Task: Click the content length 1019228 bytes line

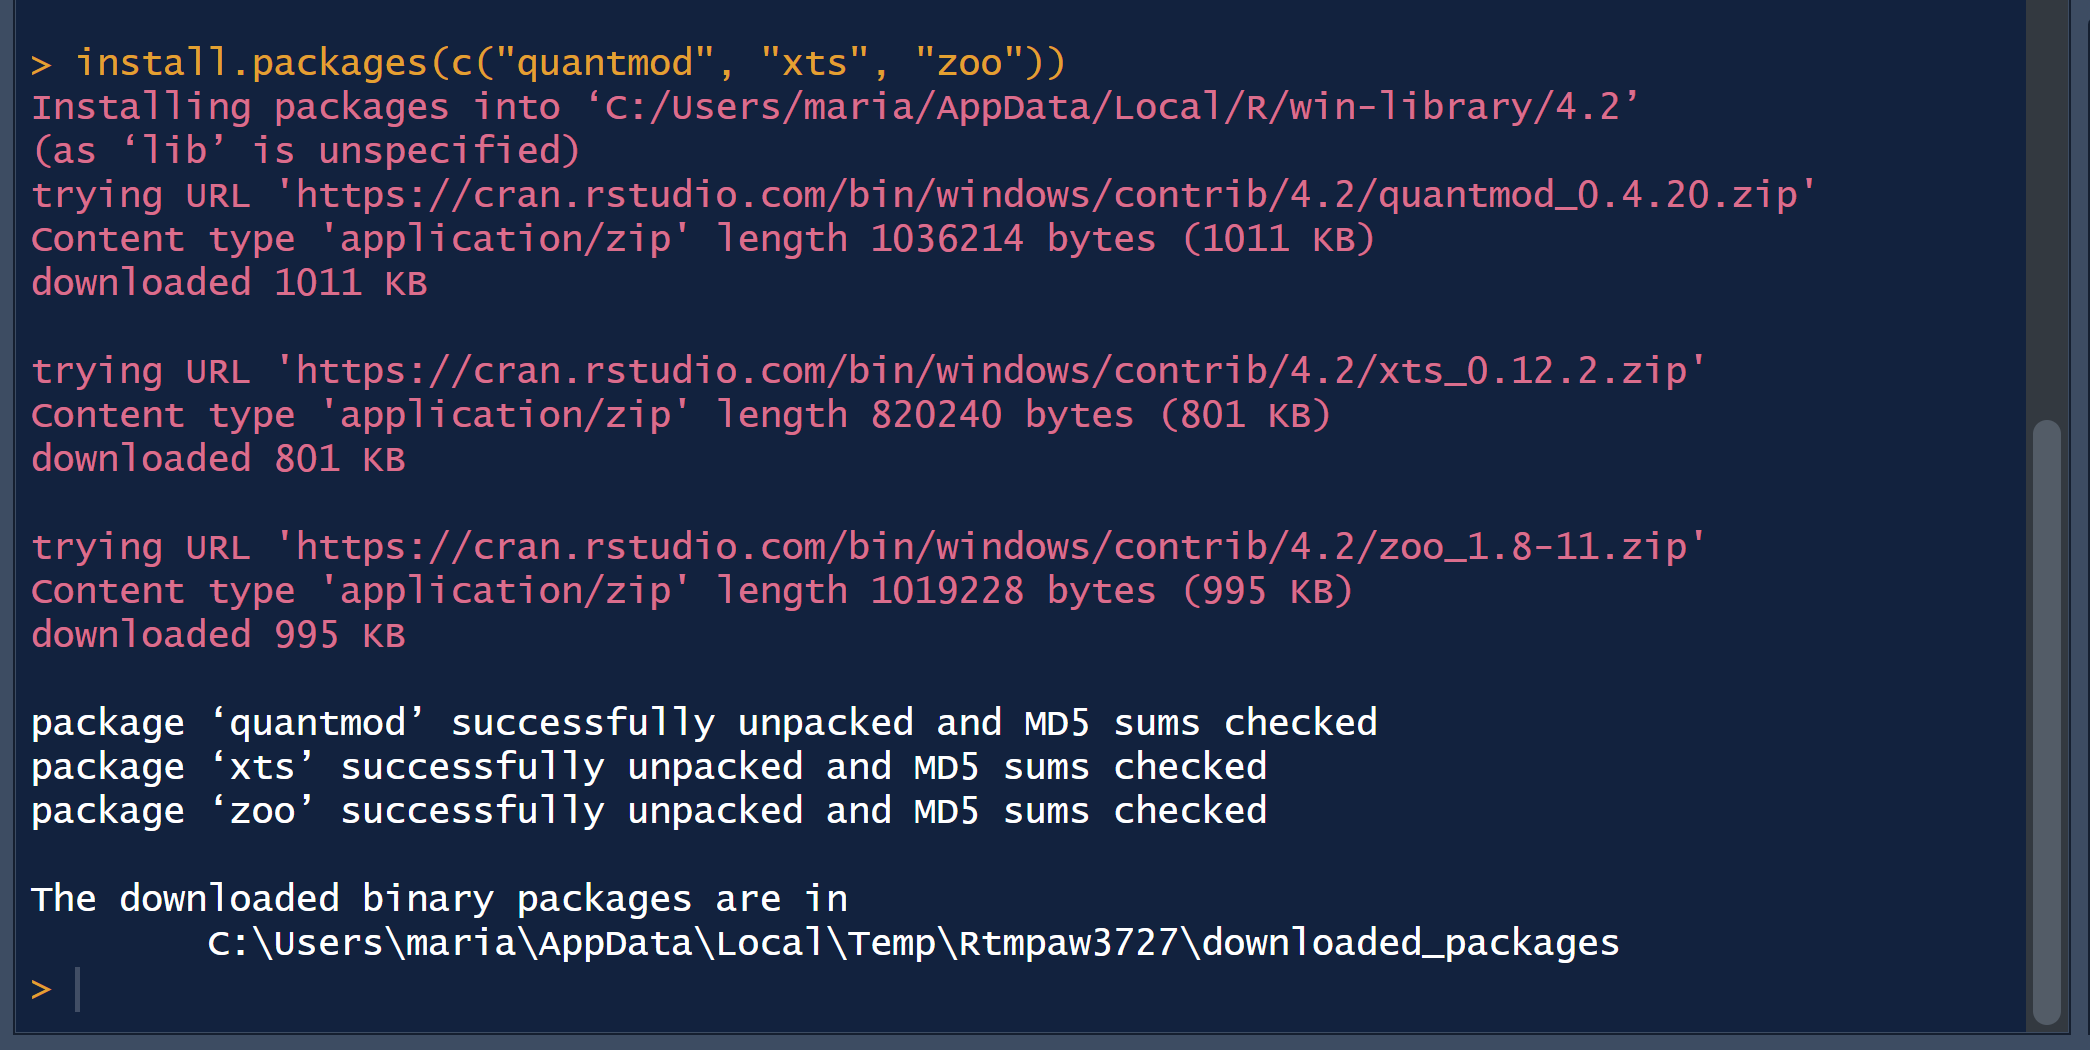Action: click(x=692, y=590)
